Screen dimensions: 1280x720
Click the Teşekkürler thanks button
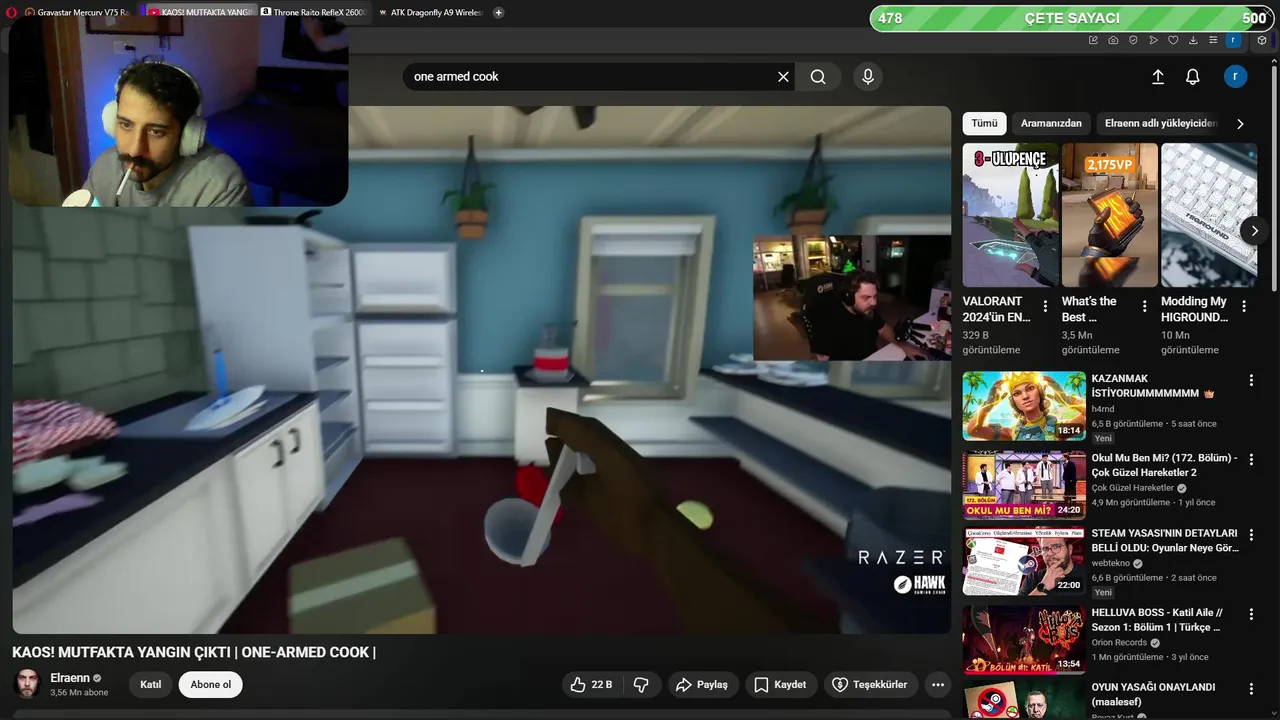[x=869, y=685]
